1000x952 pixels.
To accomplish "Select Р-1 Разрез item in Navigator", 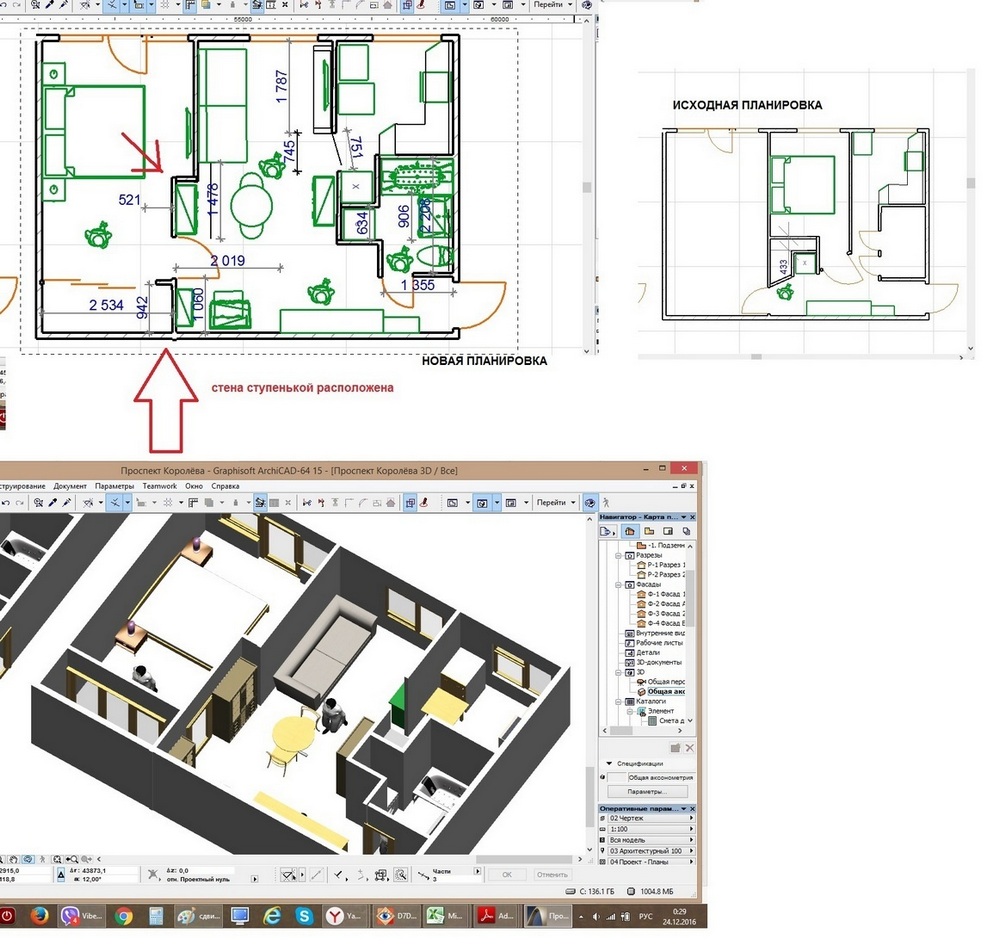I will click(661, 565).
